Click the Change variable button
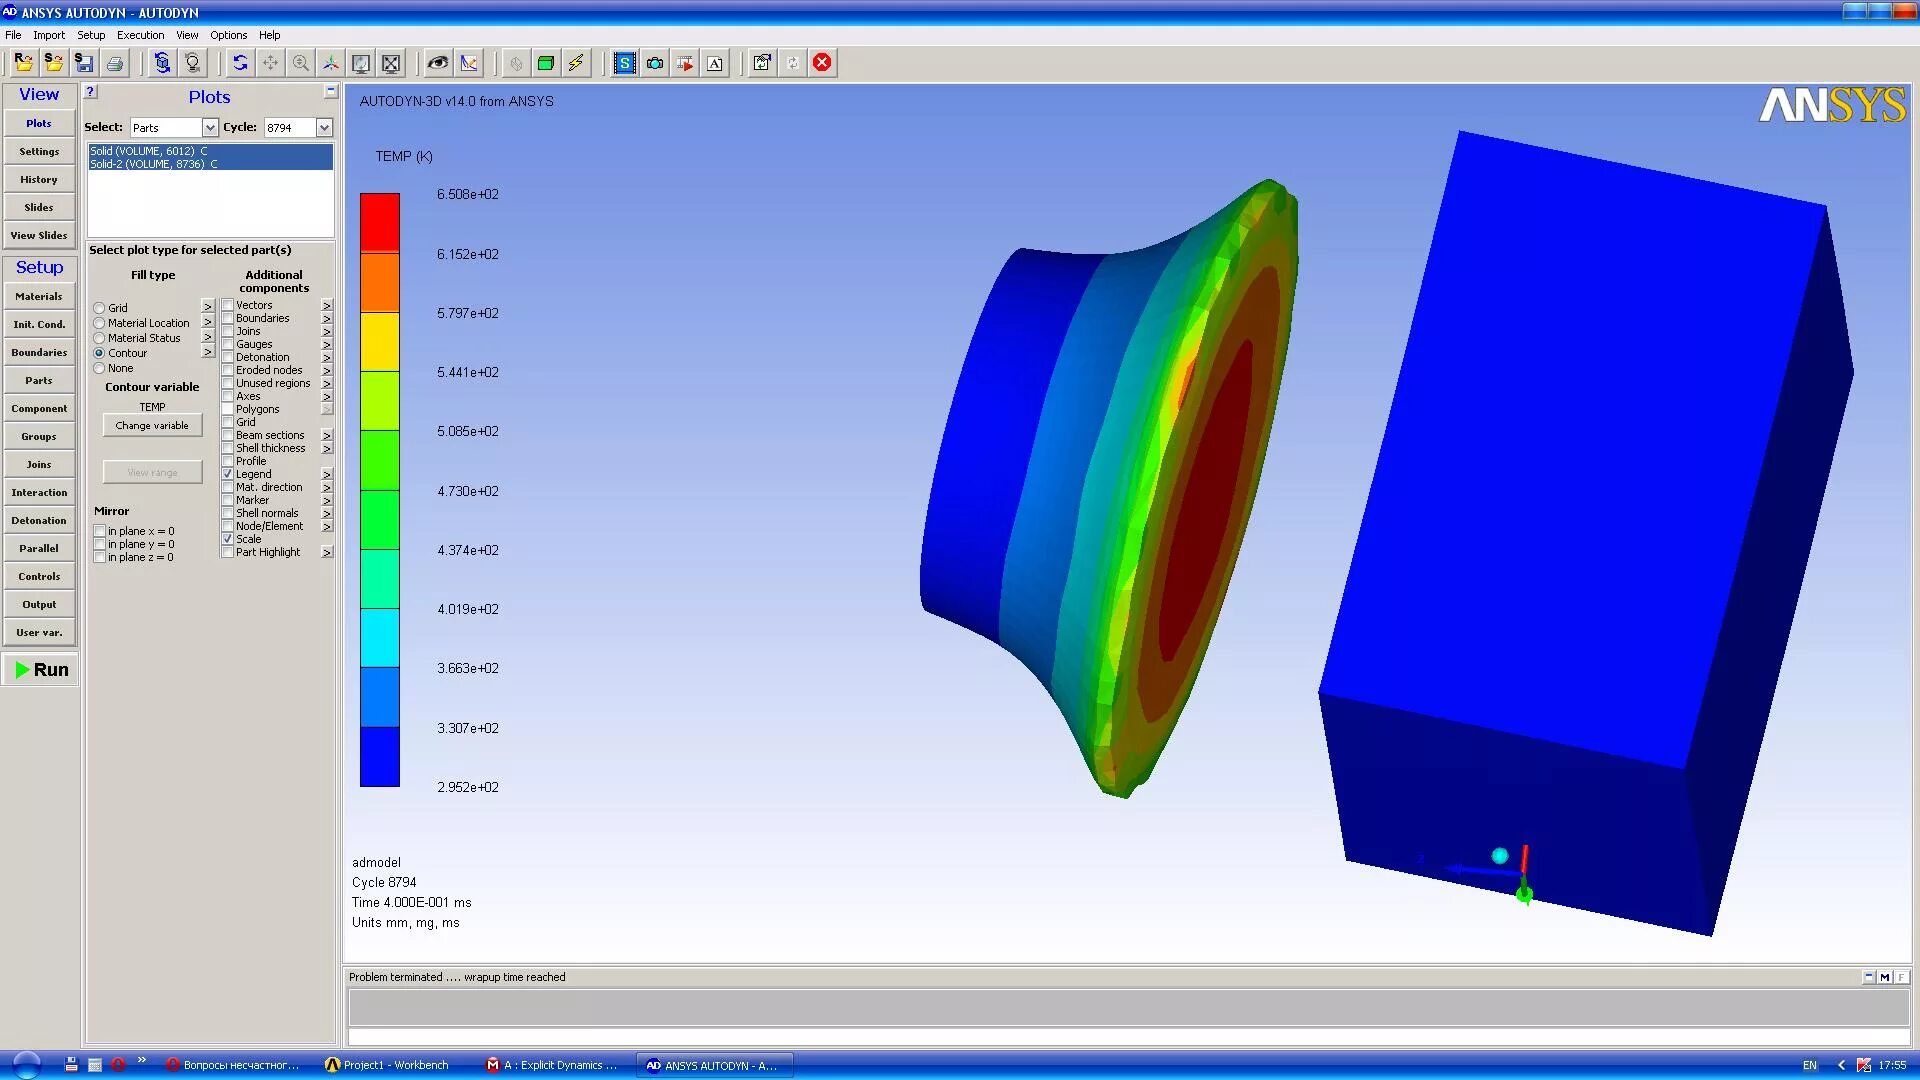 [x=152, y=425]
